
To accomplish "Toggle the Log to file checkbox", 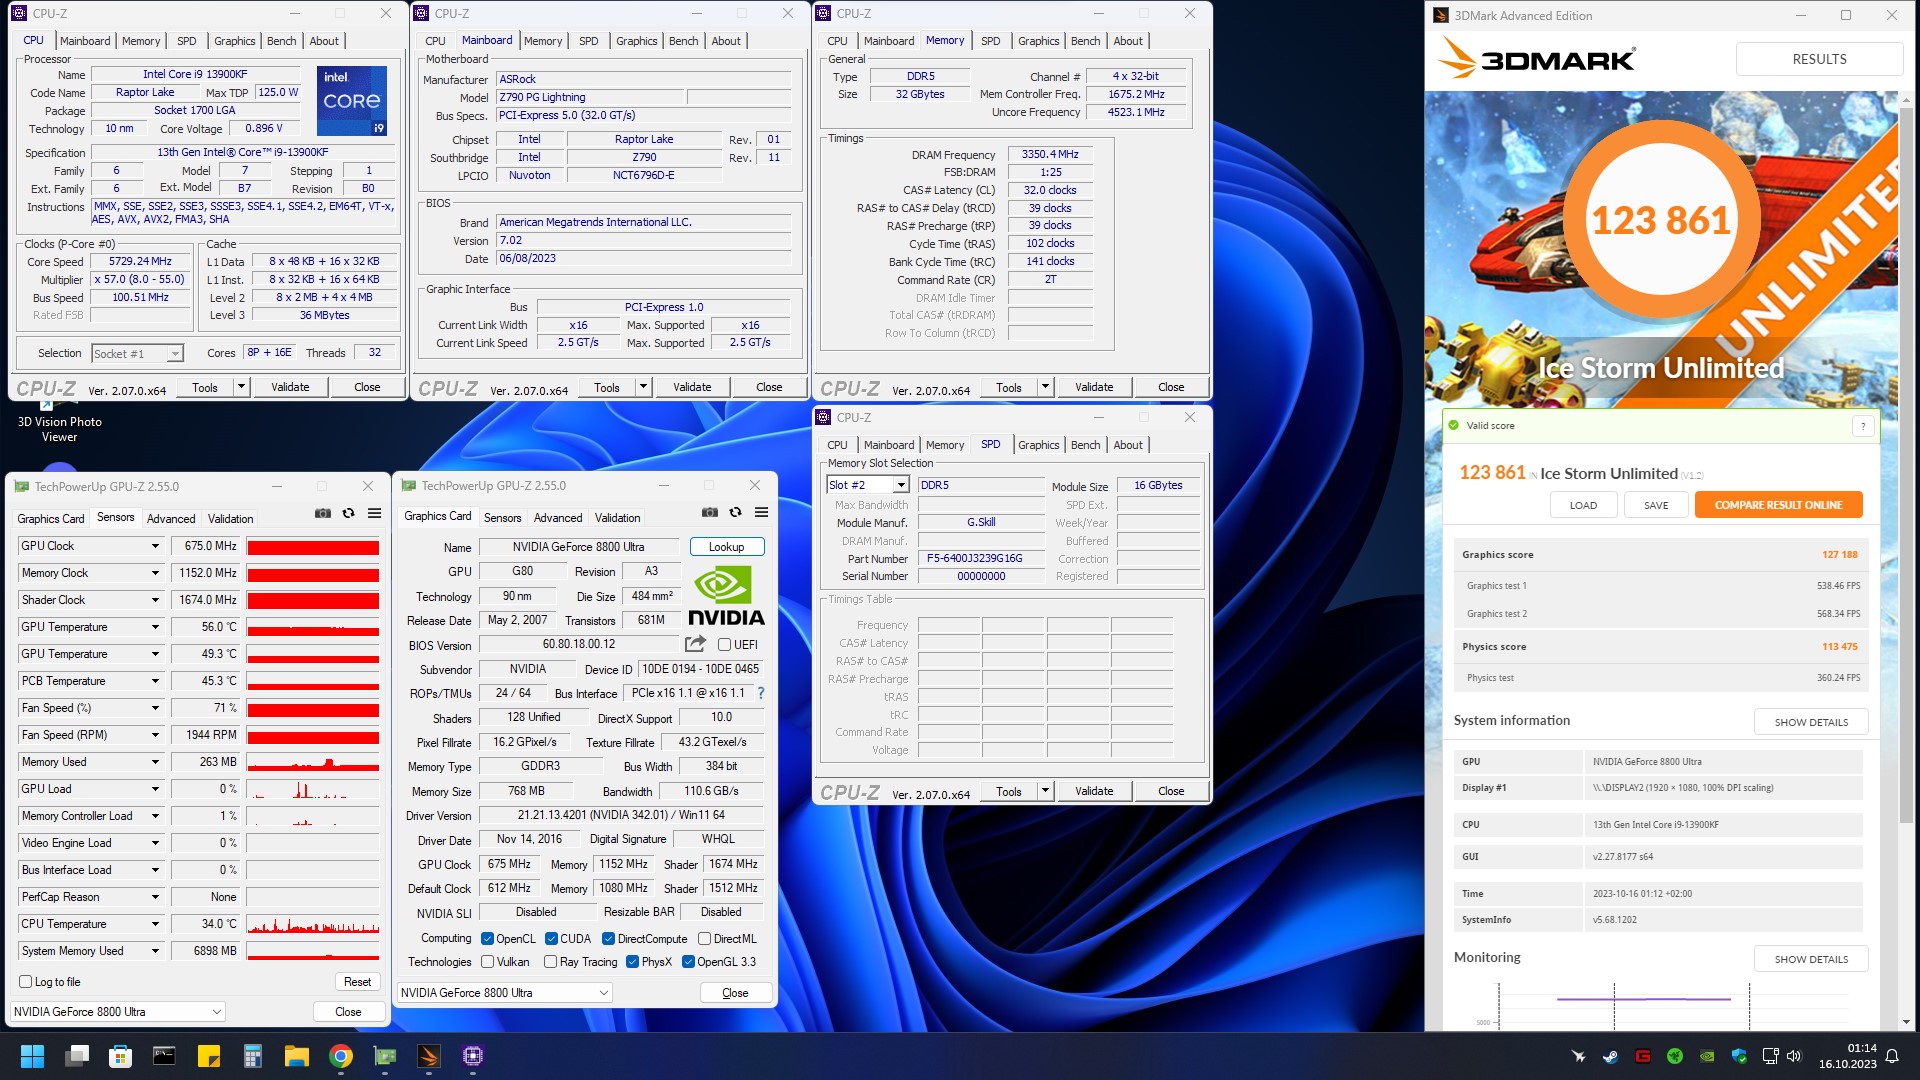I will tap(26, 982).
